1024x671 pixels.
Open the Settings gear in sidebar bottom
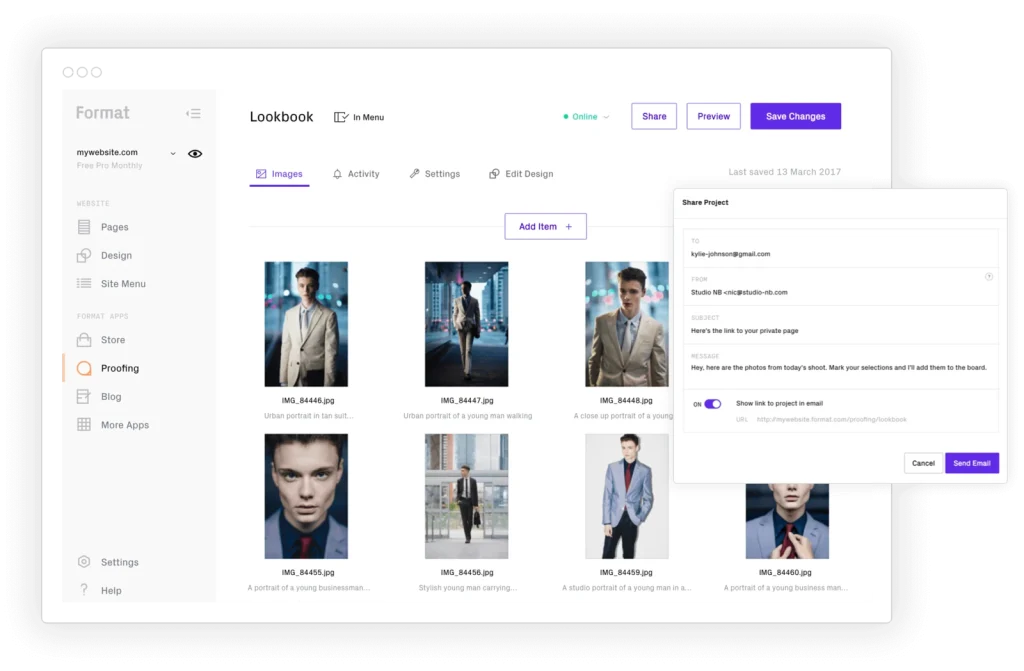pyautogui.click(x=84, y=562)
